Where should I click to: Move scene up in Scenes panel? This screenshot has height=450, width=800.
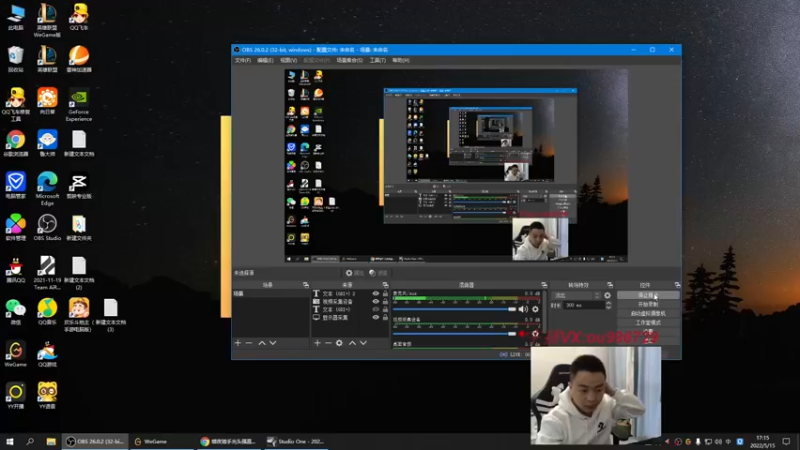pos(262,343)
